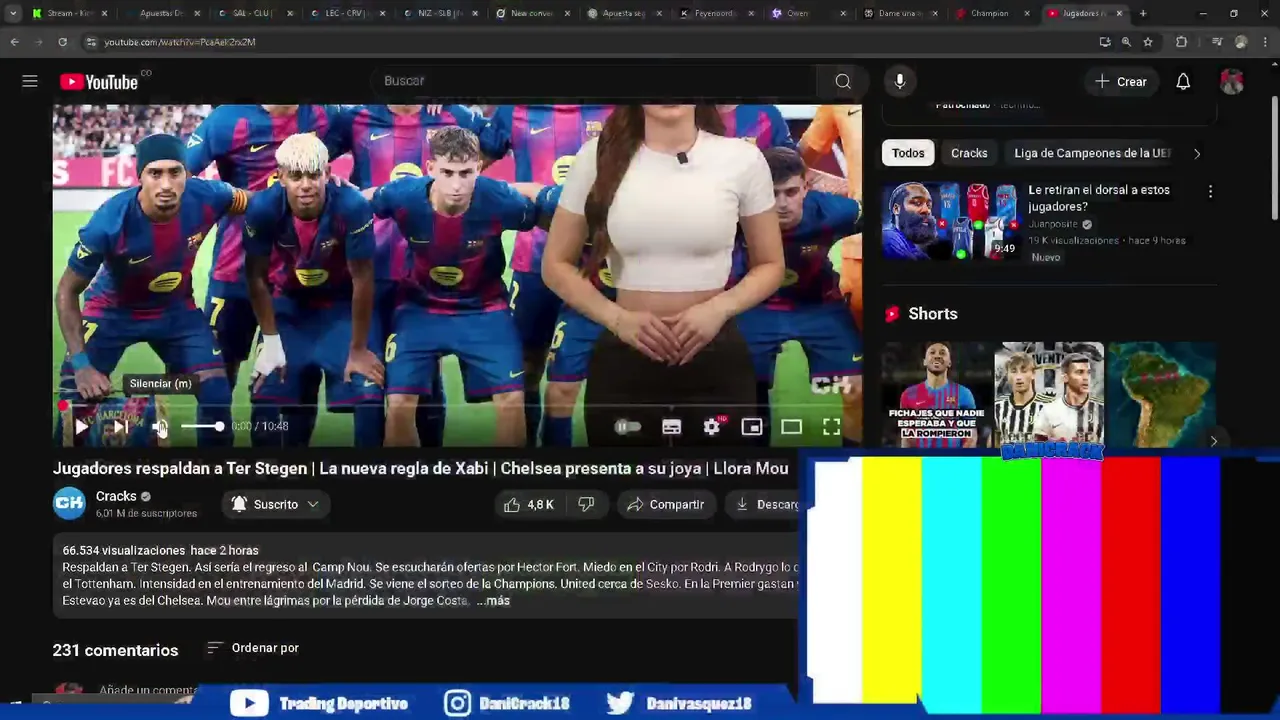Adjust the player volume slider
Image resolution: width=1280 pixels, height=720 pixels.
tap(203, 427)
